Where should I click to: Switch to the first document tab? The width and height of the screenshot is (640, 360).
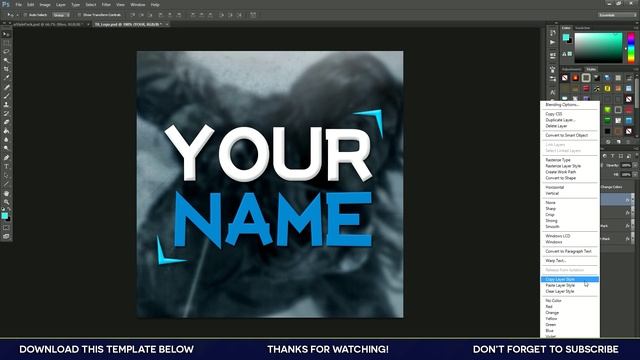47,24
